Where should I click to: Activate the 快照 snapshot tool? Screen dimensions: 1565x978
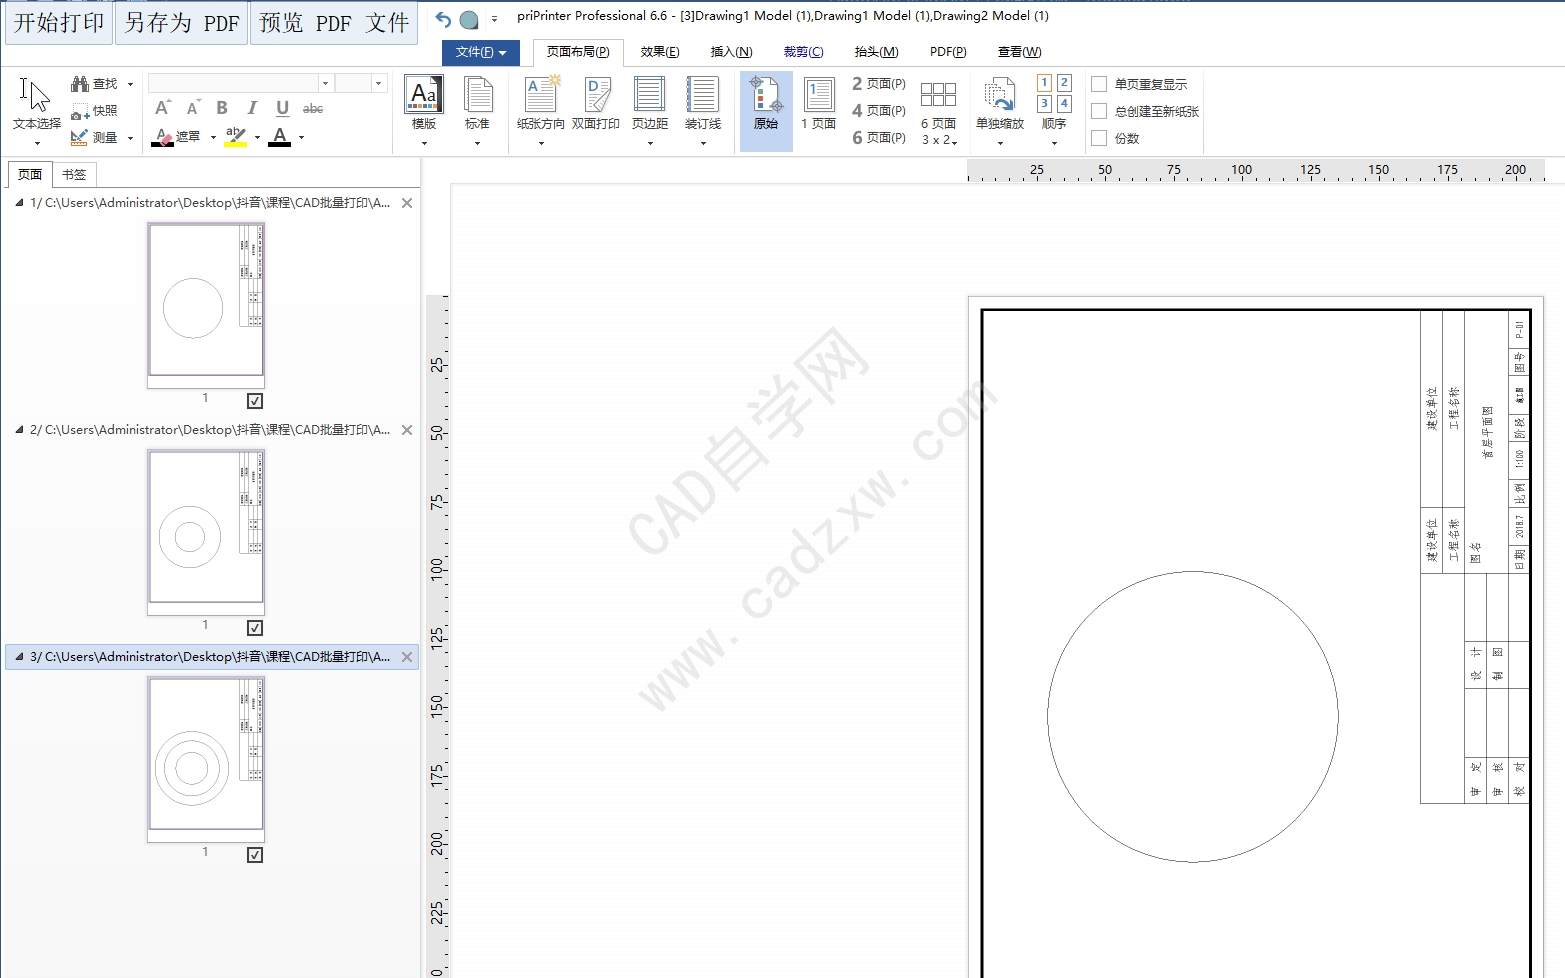click(95, 111)
